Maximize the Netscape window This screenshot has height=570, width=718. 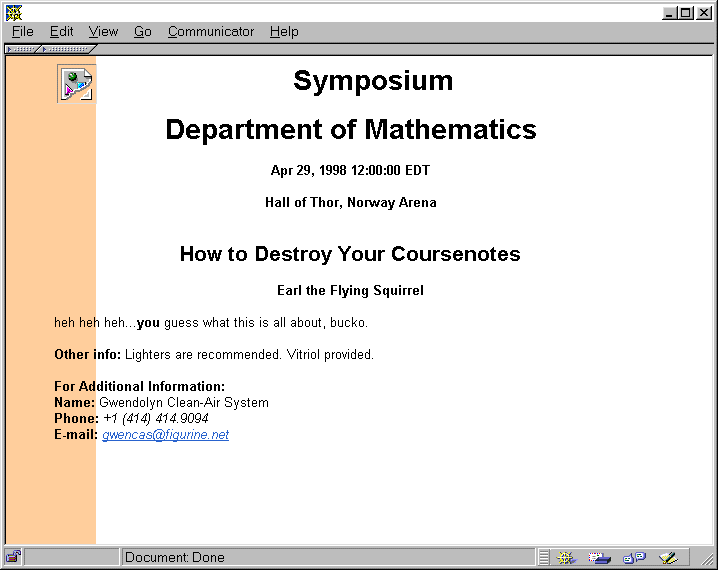click(x=685, y=13)
